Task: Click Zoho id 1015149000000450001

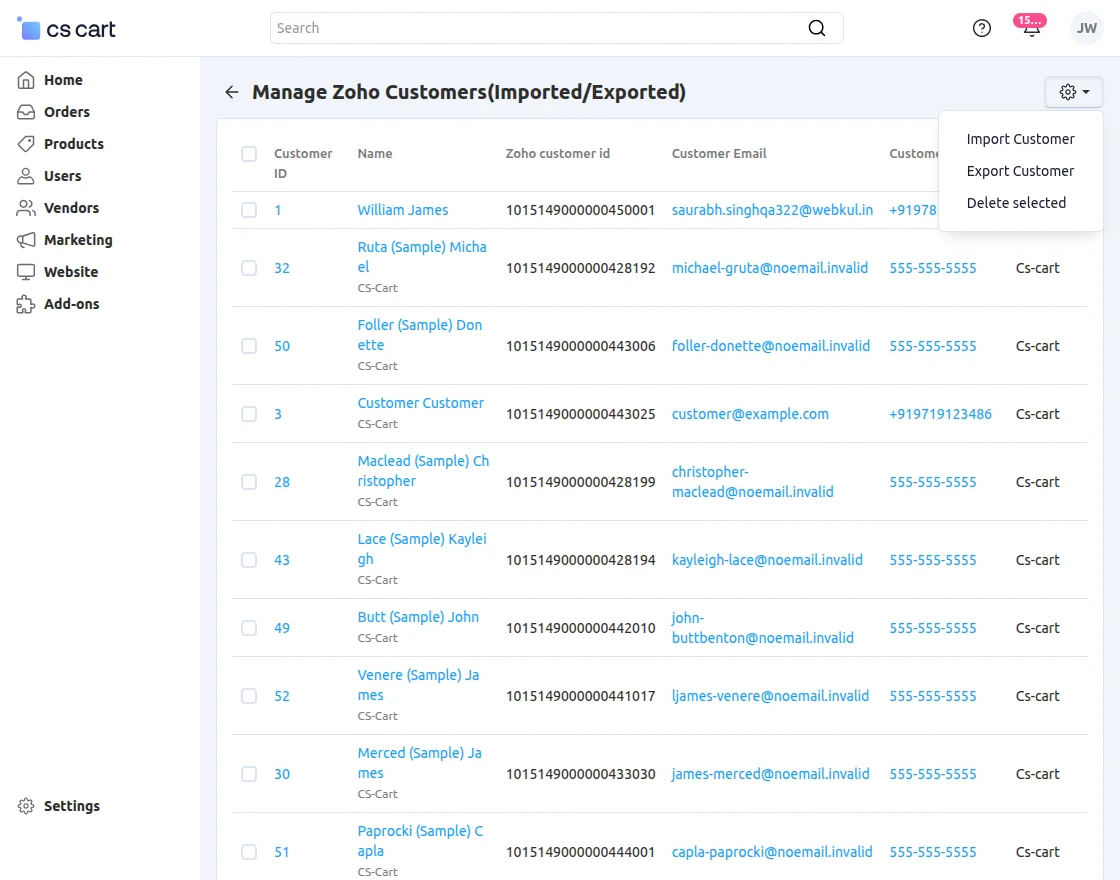Action: click(x=580, y=210)
